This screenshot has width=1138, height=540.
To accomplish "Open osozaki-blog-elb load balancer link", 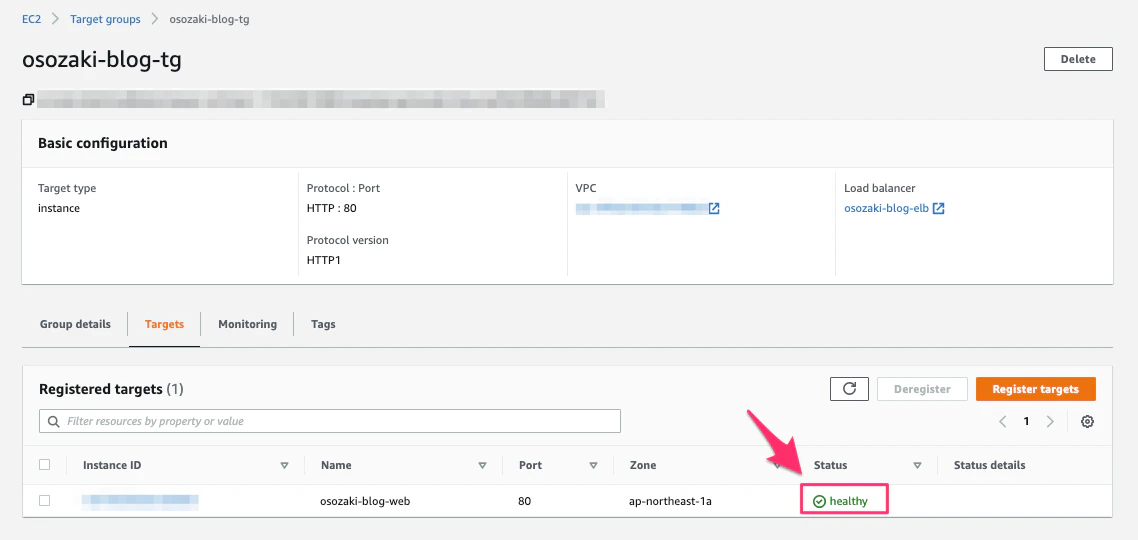I will point(886,208).
